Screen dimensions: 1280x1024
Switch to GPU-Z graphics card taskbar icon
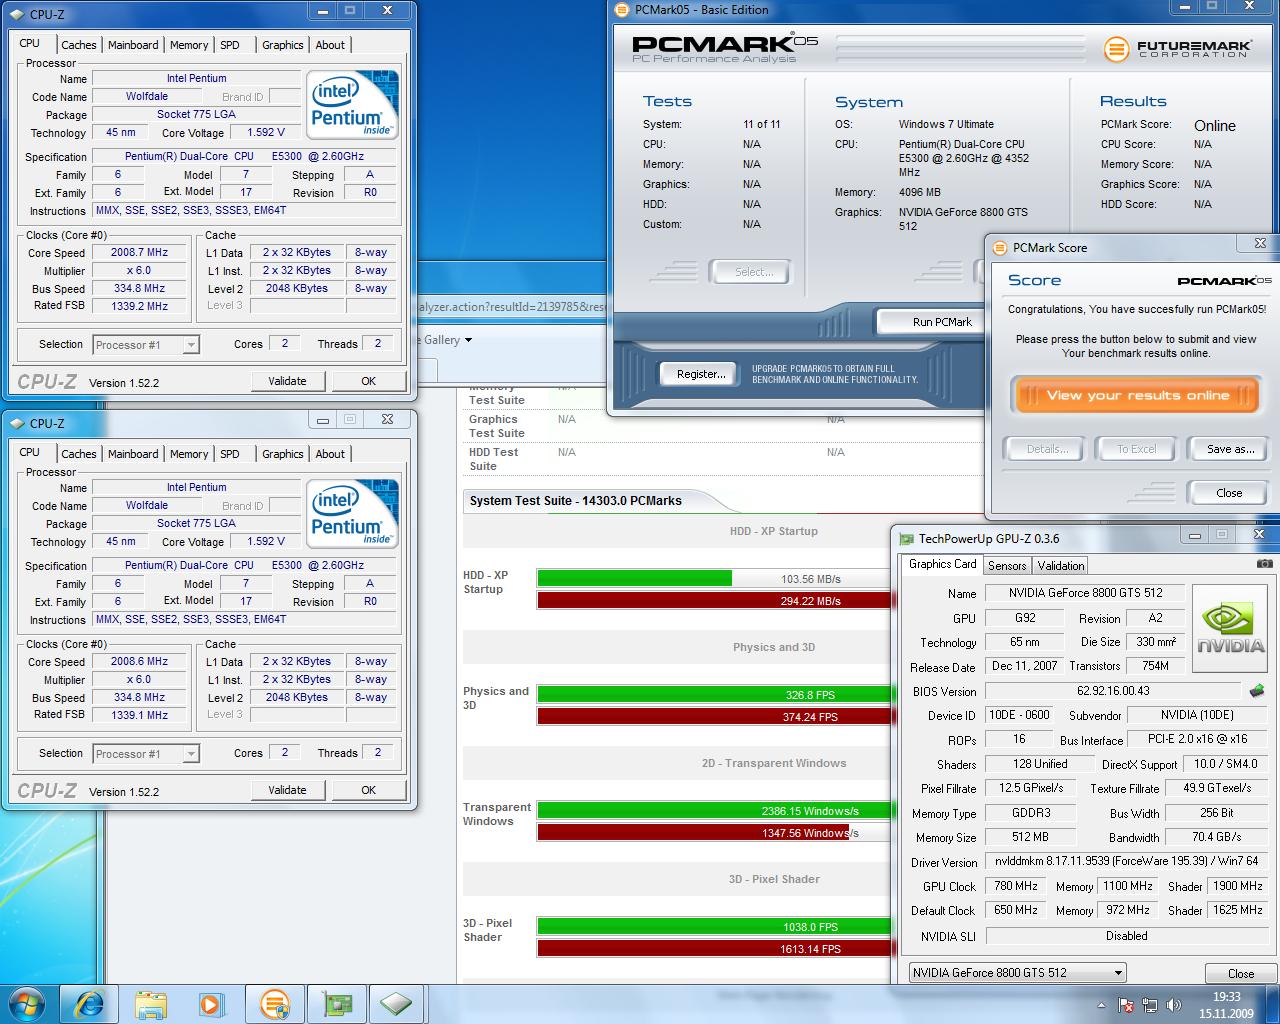pyautogui.click(x=335, y=1004)
